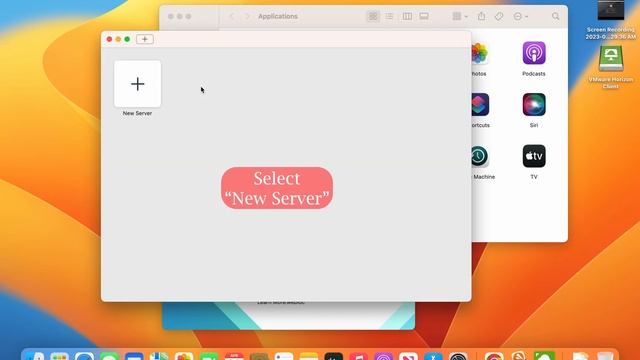Viewport: 640px width, 360px height.
Task: Open the Finder ellipsis action menu
Action: (x=521, y=16)
